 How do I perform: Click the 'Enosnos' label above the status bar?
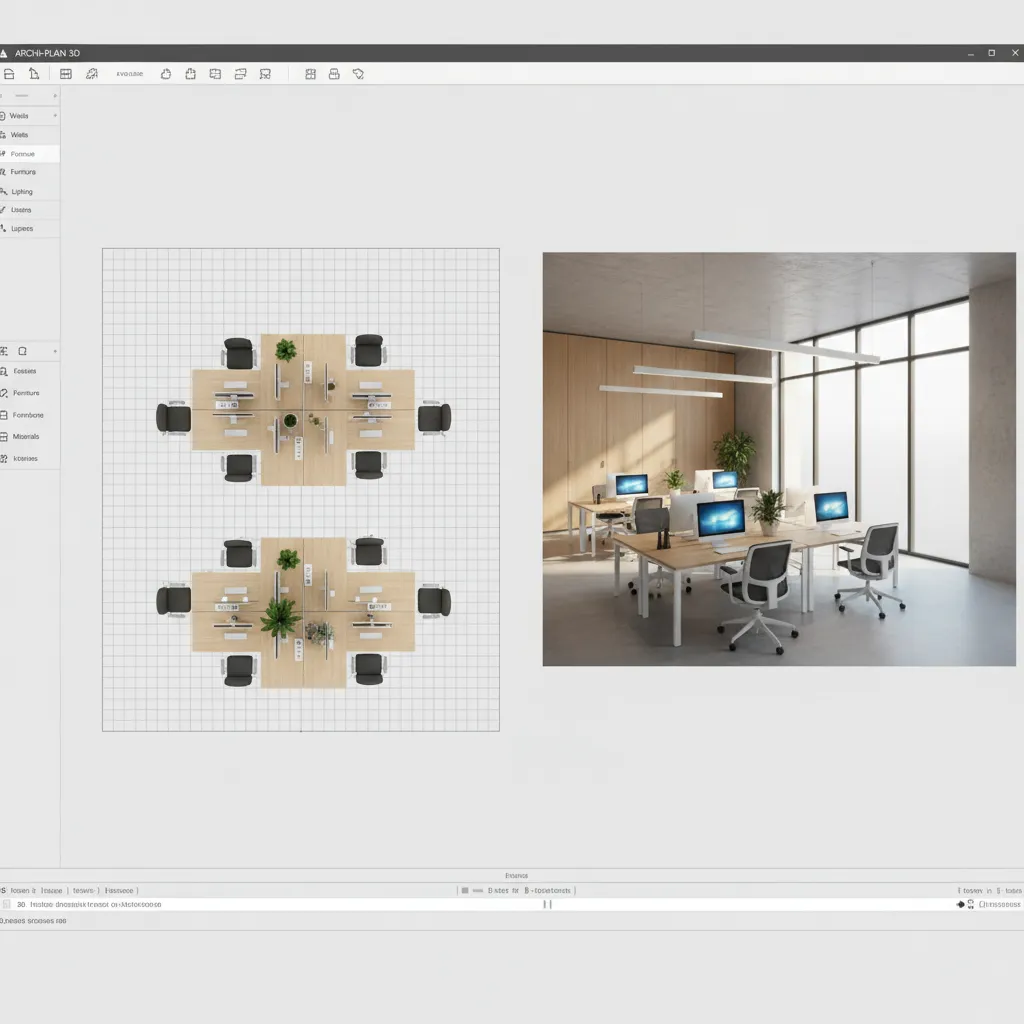tap(517, 876)
